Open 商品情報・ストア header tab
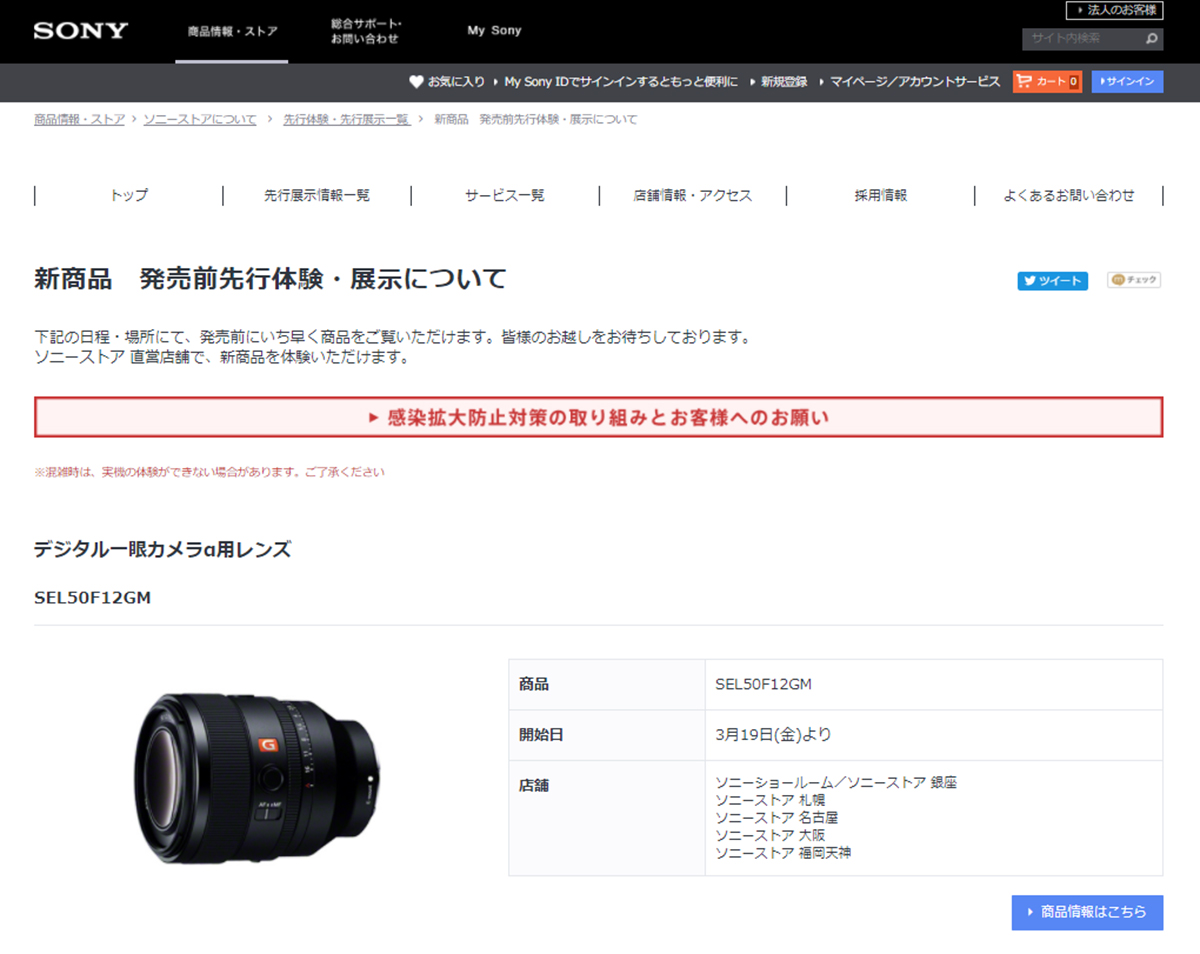This screenshot has height=954, width=1200. pos(232,31)
